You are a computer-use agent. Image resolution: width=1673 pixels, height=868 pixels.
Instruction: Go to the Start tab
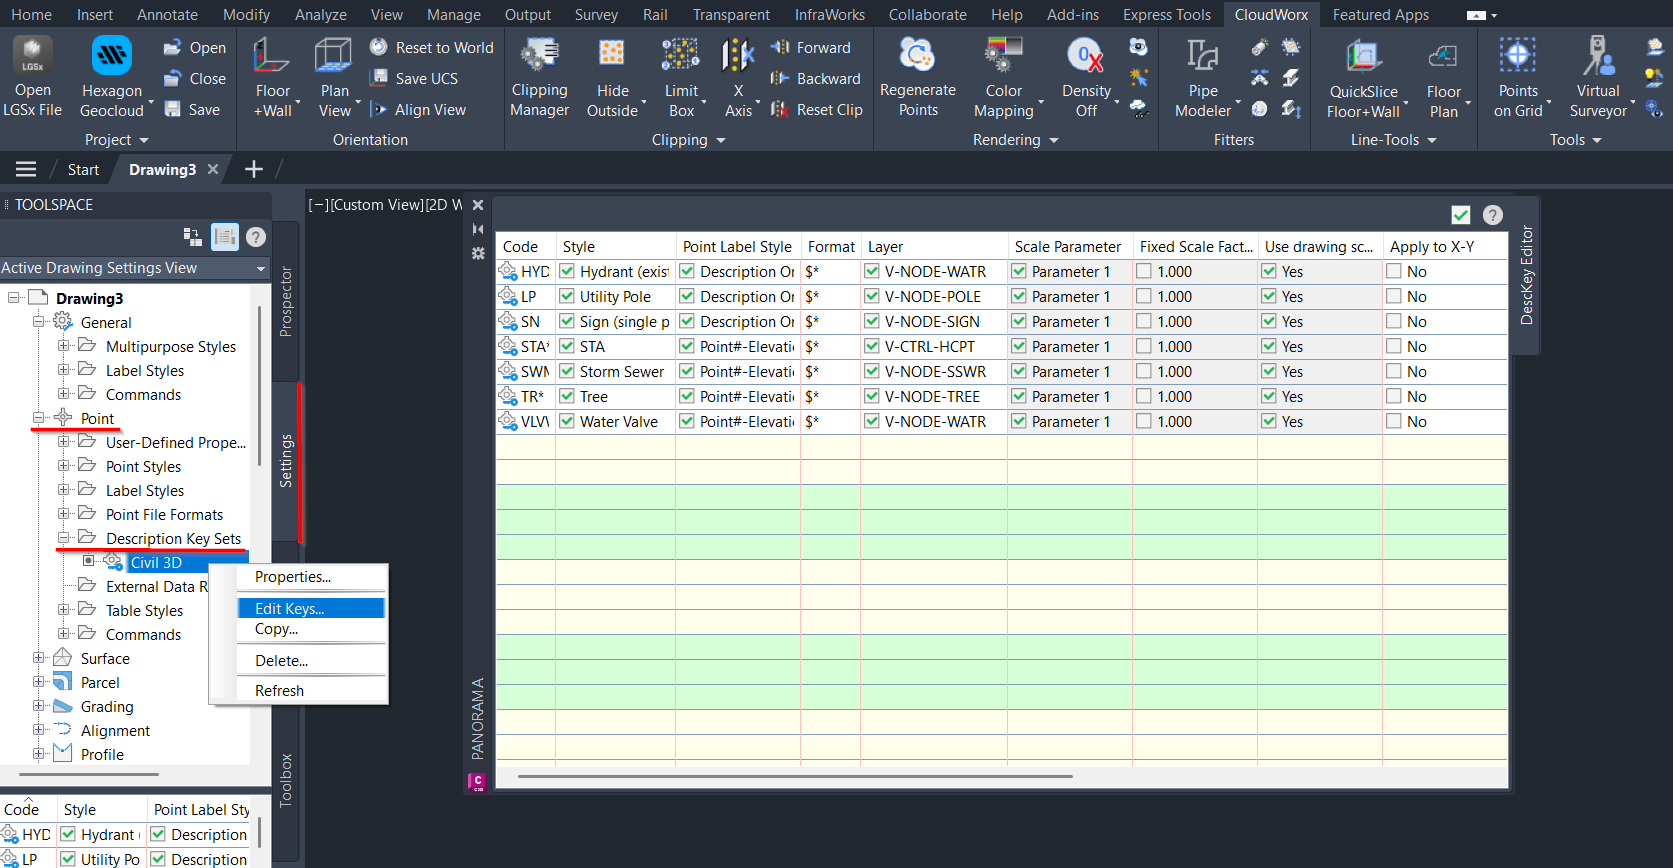(83, 169)
